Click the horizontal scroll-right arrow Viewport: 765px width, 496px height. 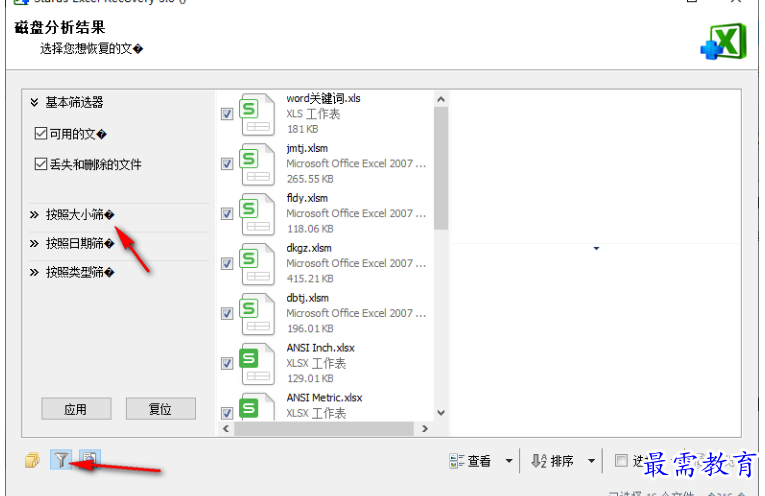pyautogui.click(x=425, y=429)
